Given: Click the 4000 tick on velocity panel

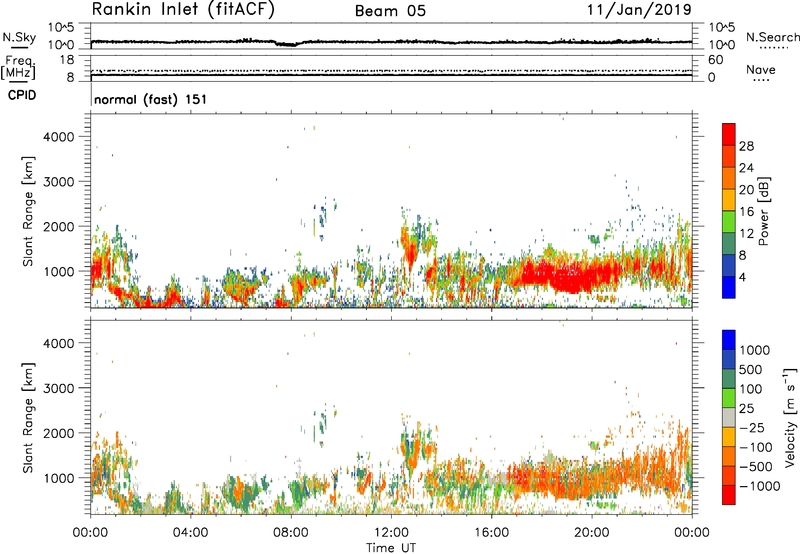Looking at the screenshot, I should (x=59, y=343).
